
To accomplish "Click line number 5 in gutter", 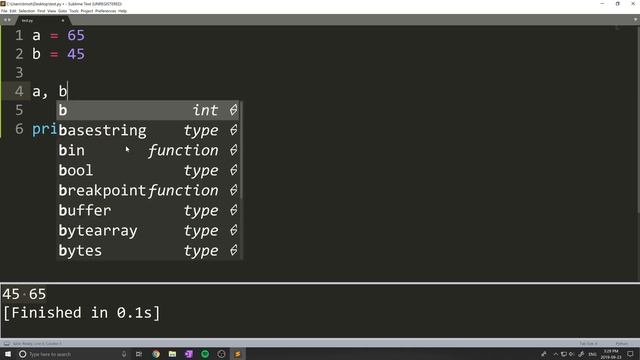I will pos(19,110).
